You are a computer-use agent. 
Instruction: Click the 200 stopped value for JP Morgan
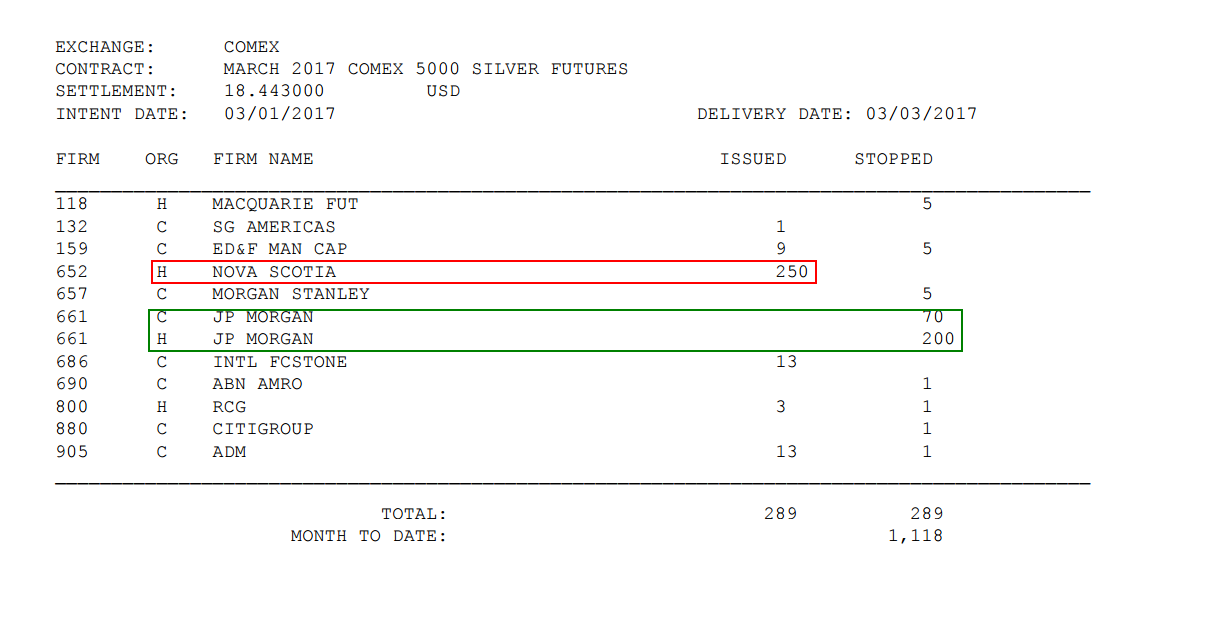tap(938, 339)
